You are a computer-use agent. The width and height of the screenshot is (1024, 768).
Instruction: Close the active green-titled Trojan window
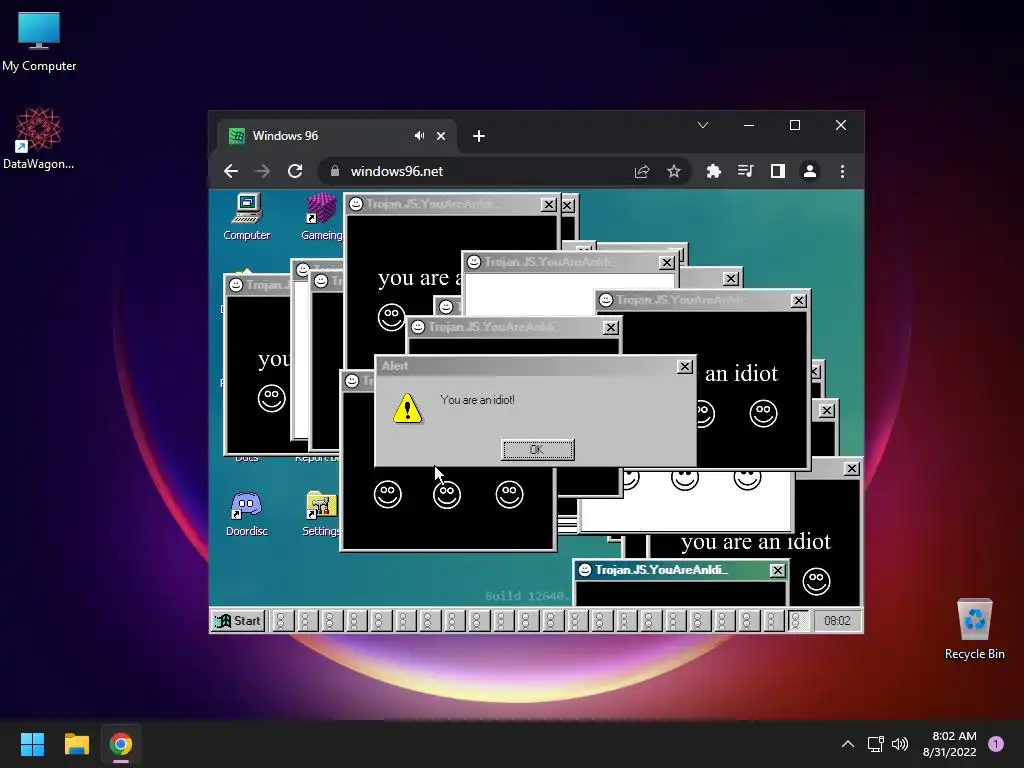click(777, 570)
